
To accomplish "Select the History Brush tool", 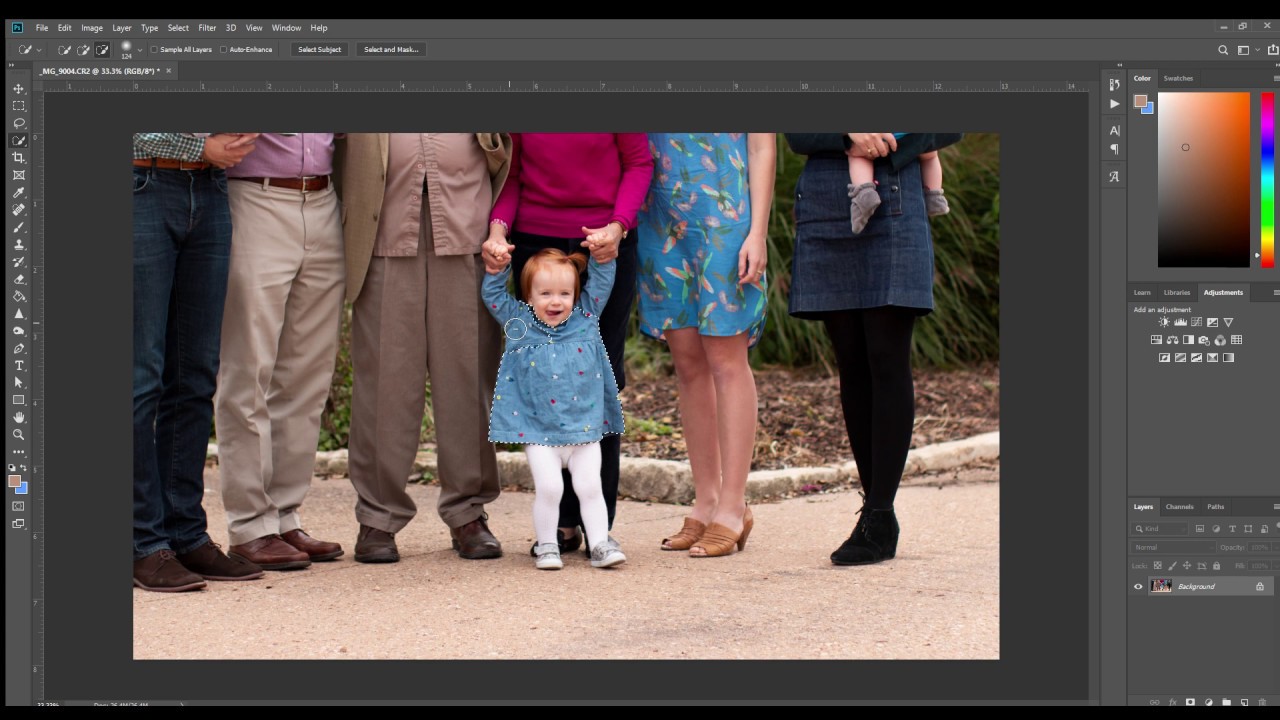I will tap(19, 262).
